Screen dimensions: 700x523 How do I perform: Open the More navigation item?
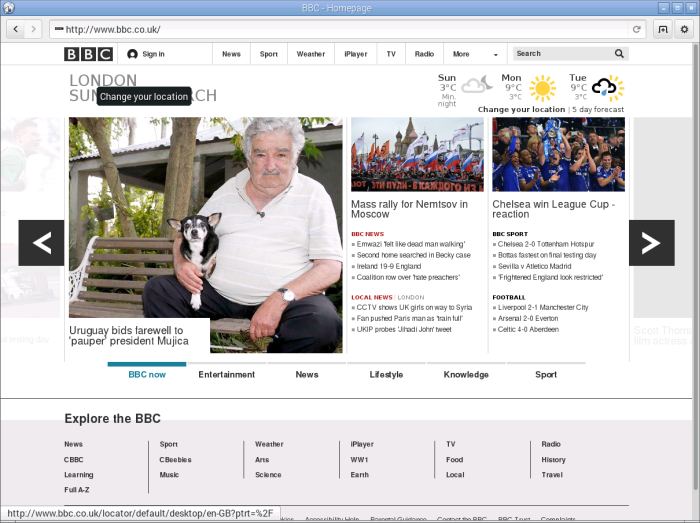[461, 54]
